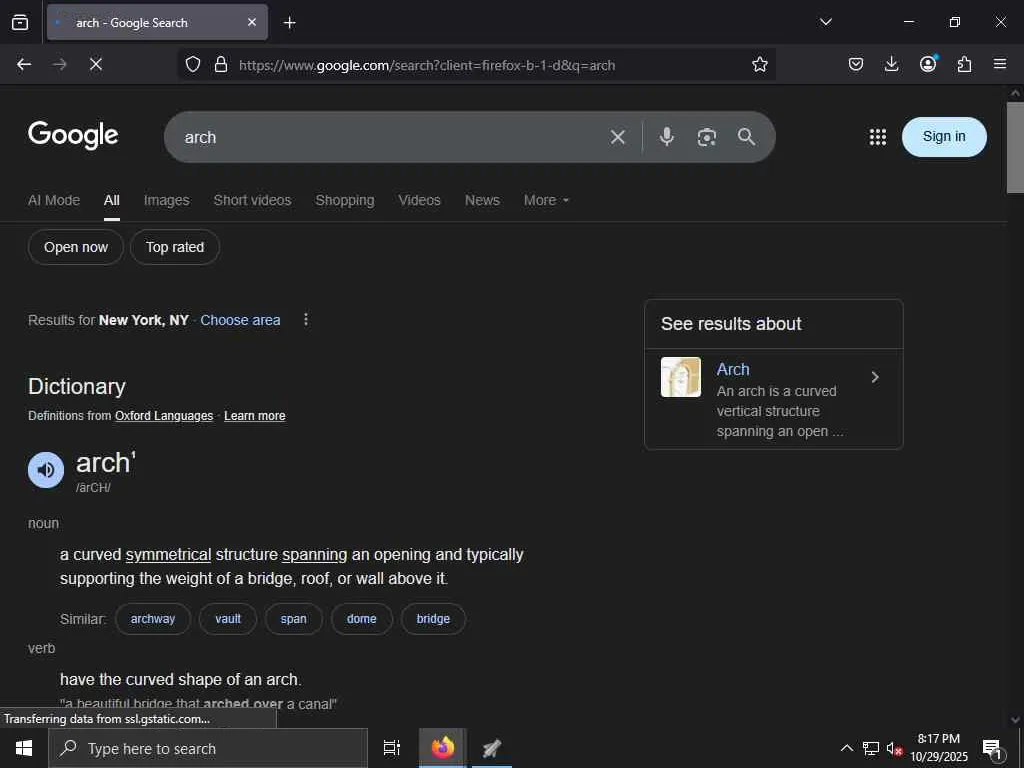This screenshot has width=1024, height=768.
Task: Show hidden system tray icons
Action: (x=846, y=748)
